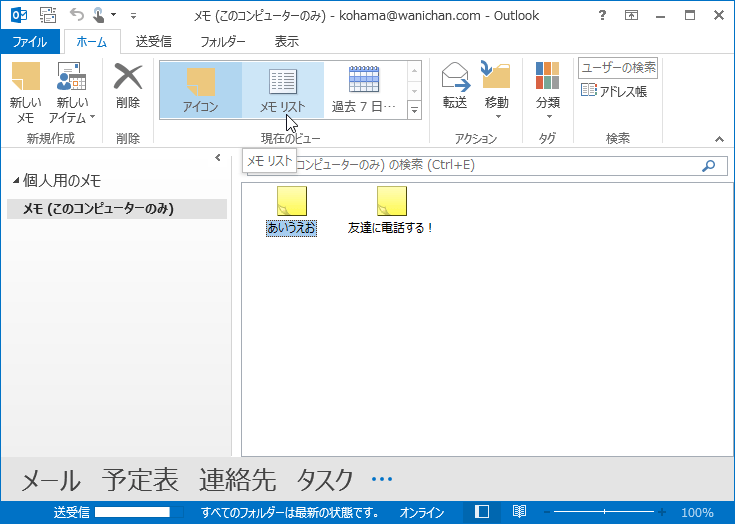The height and width of the screenshot is (524, 735).
Task: Switch to アイコン view
Action: (201, 90)
